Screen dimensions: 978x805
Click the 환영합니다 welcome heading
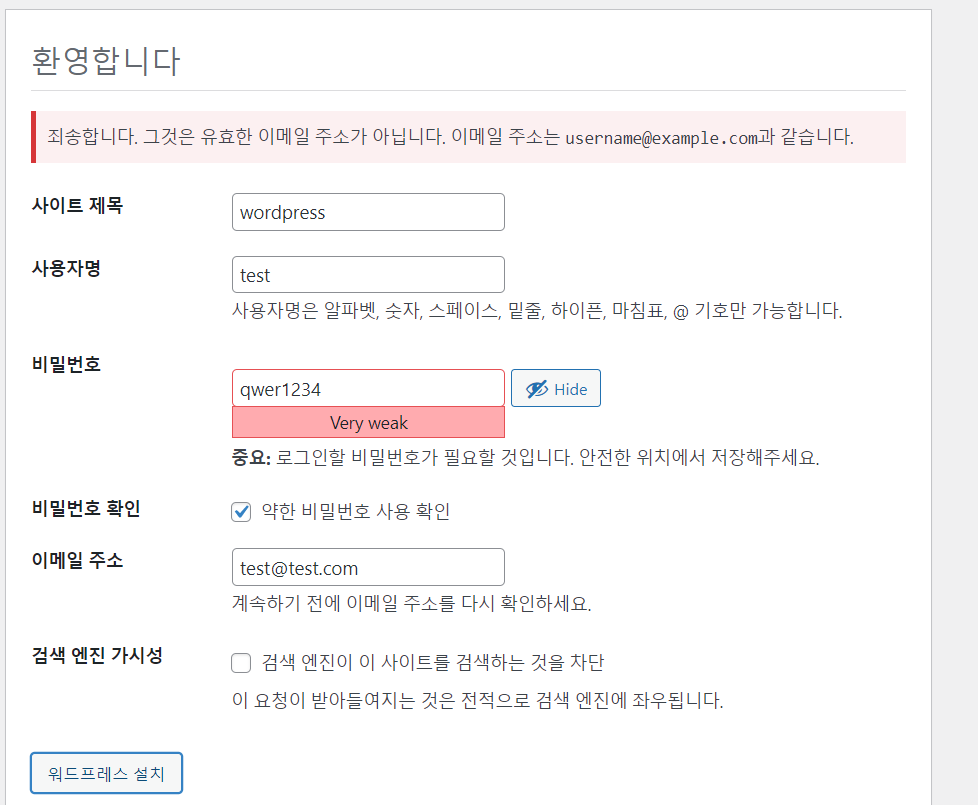(106, 61)
